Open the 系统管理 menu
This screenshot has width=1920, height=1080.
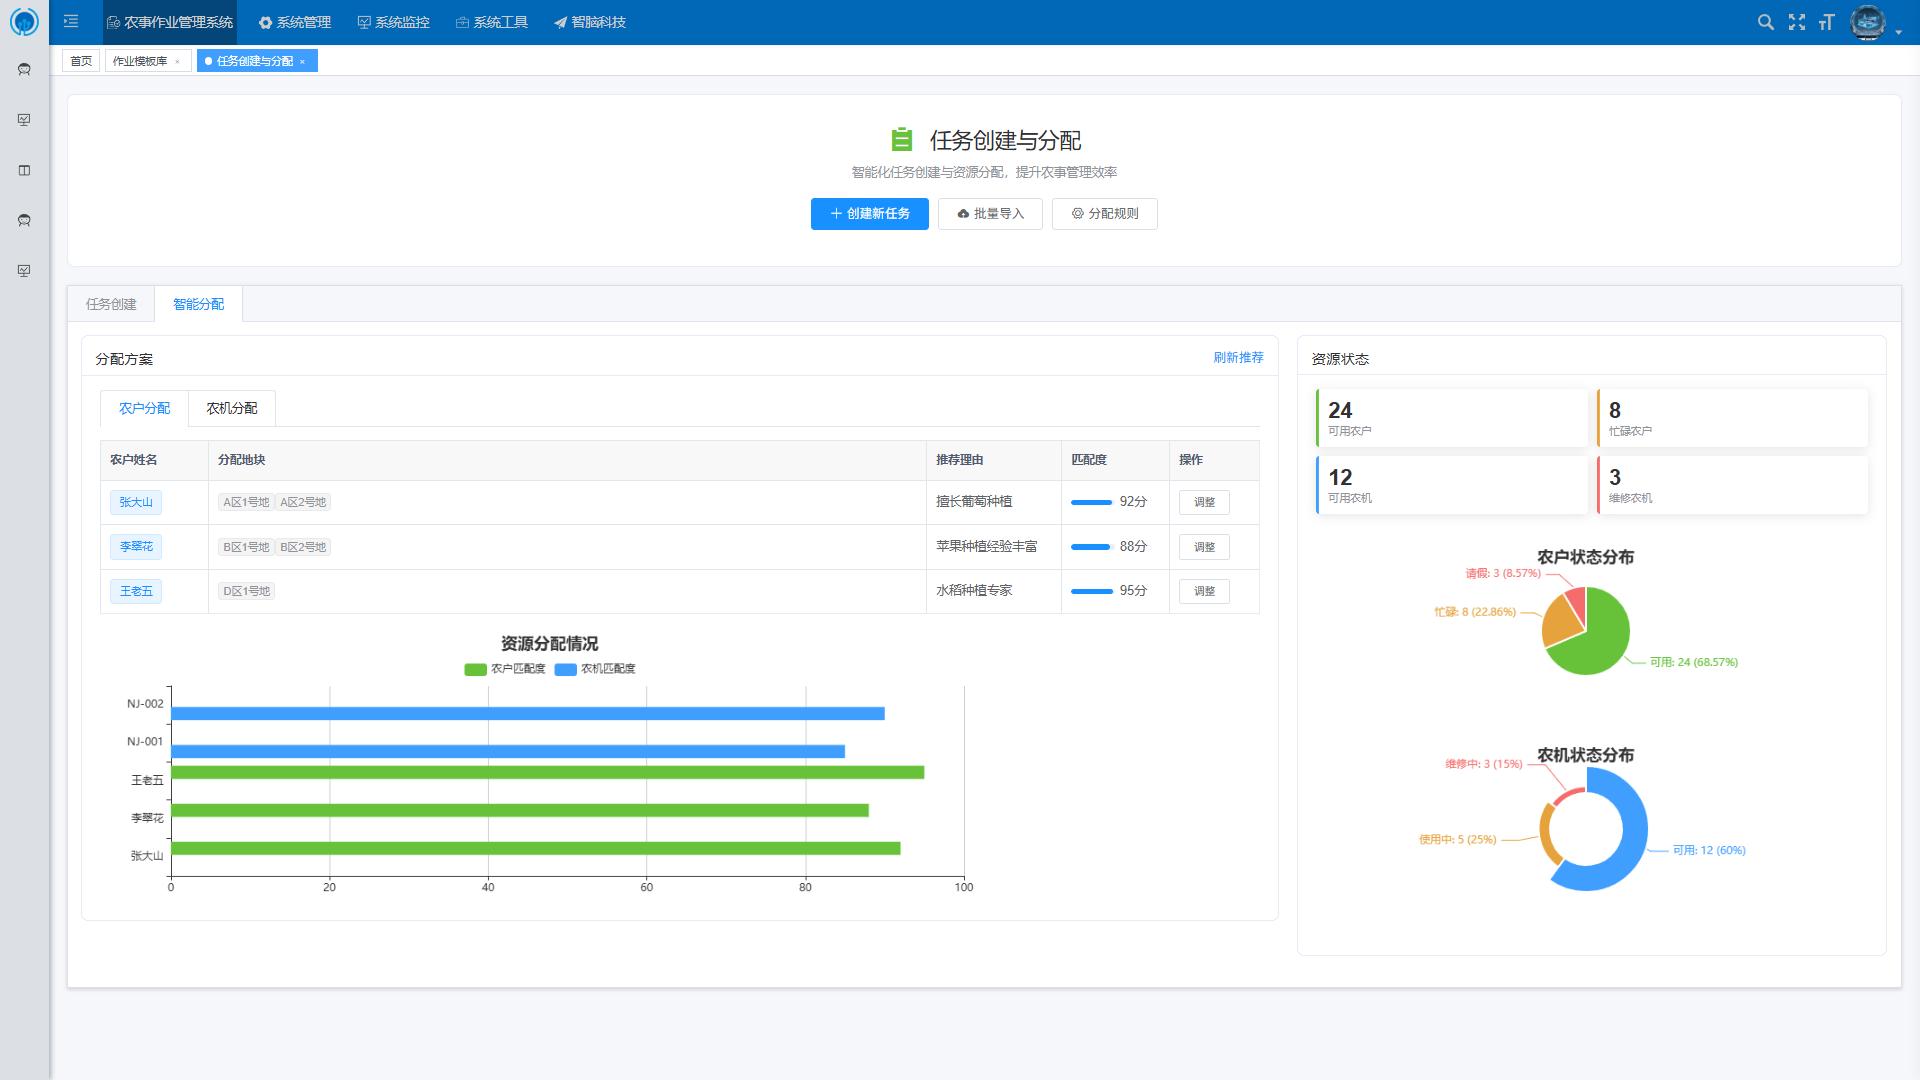(x=295, y=22)
